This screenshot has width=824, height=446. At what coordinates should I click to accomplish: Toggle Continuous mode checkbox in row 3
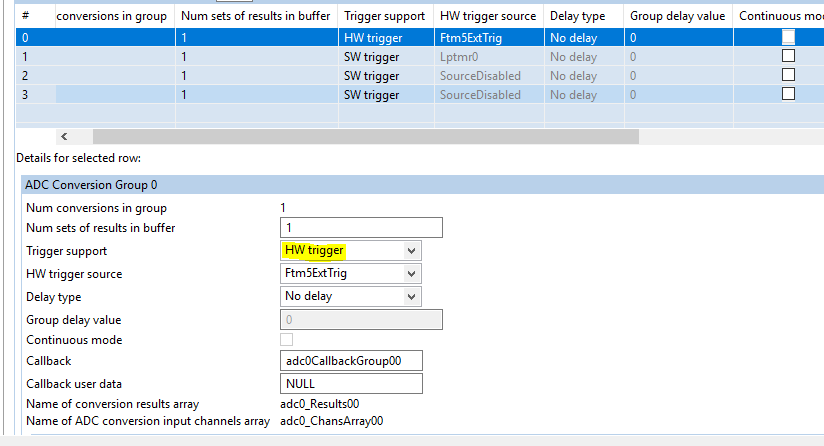click(x=788, y=94)
